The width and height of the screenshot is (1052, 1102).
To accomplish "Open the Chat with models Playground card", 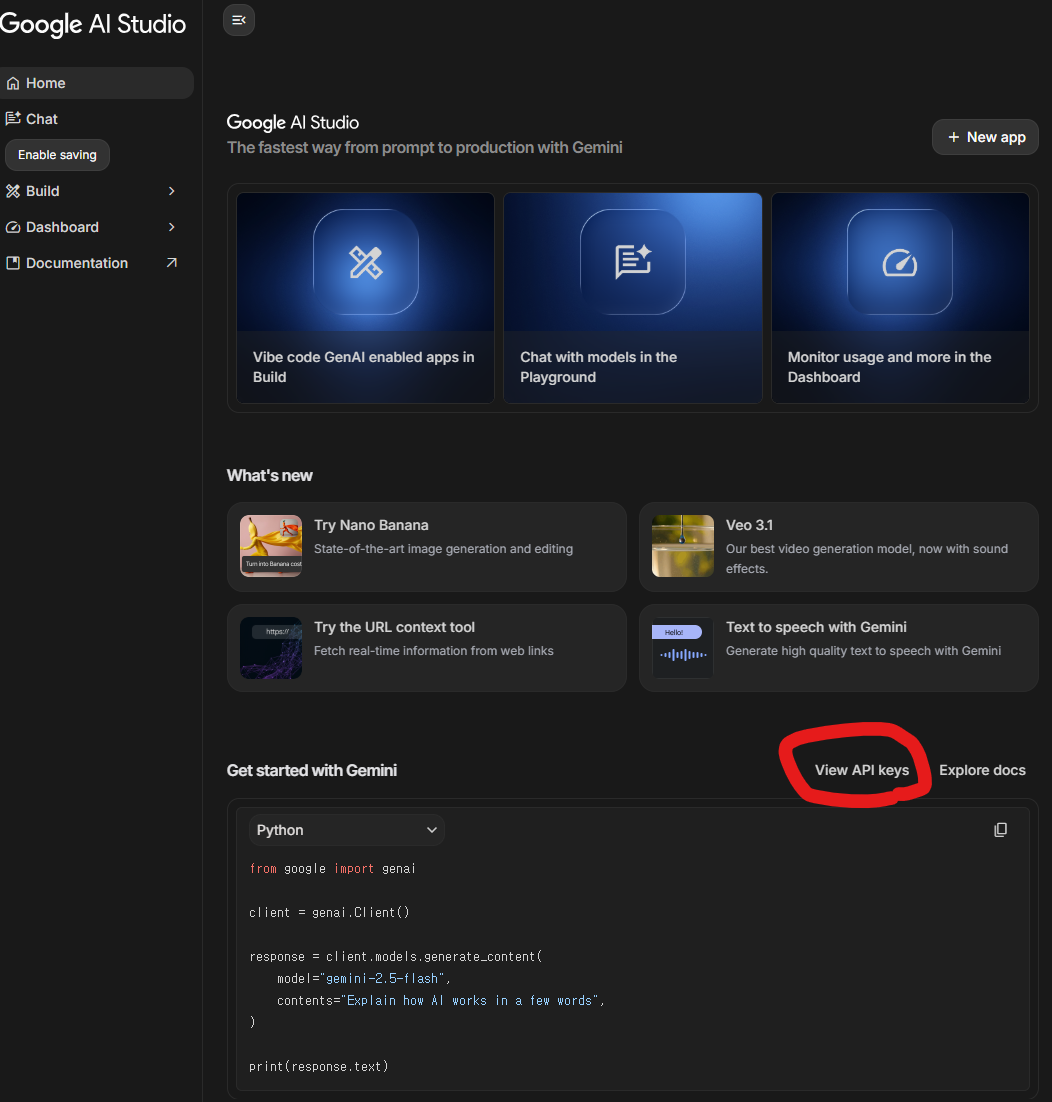I will 633,298.
